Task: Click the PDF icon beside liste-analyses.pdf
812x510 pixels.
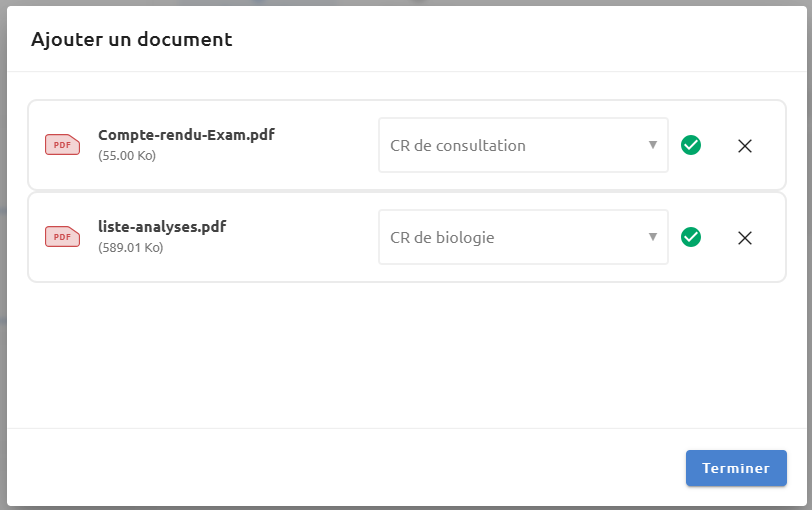Action: tap(63, 237)
